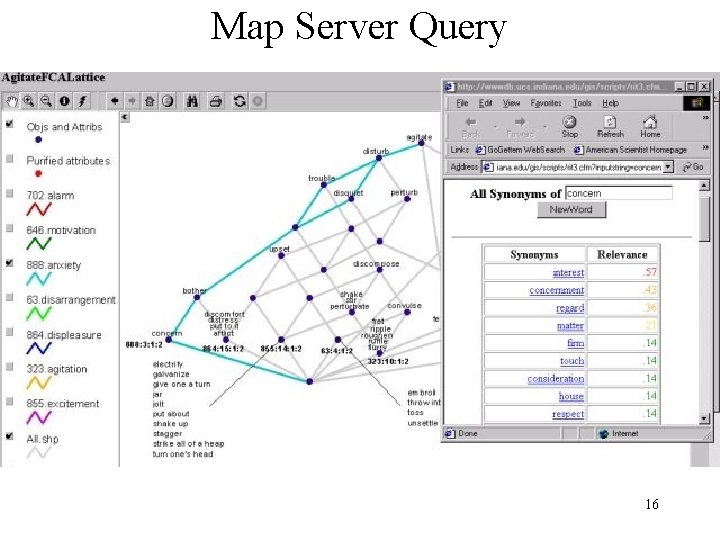Select the identify info tool
This screenshot has width=720, height=540.
tap(64, 101)
